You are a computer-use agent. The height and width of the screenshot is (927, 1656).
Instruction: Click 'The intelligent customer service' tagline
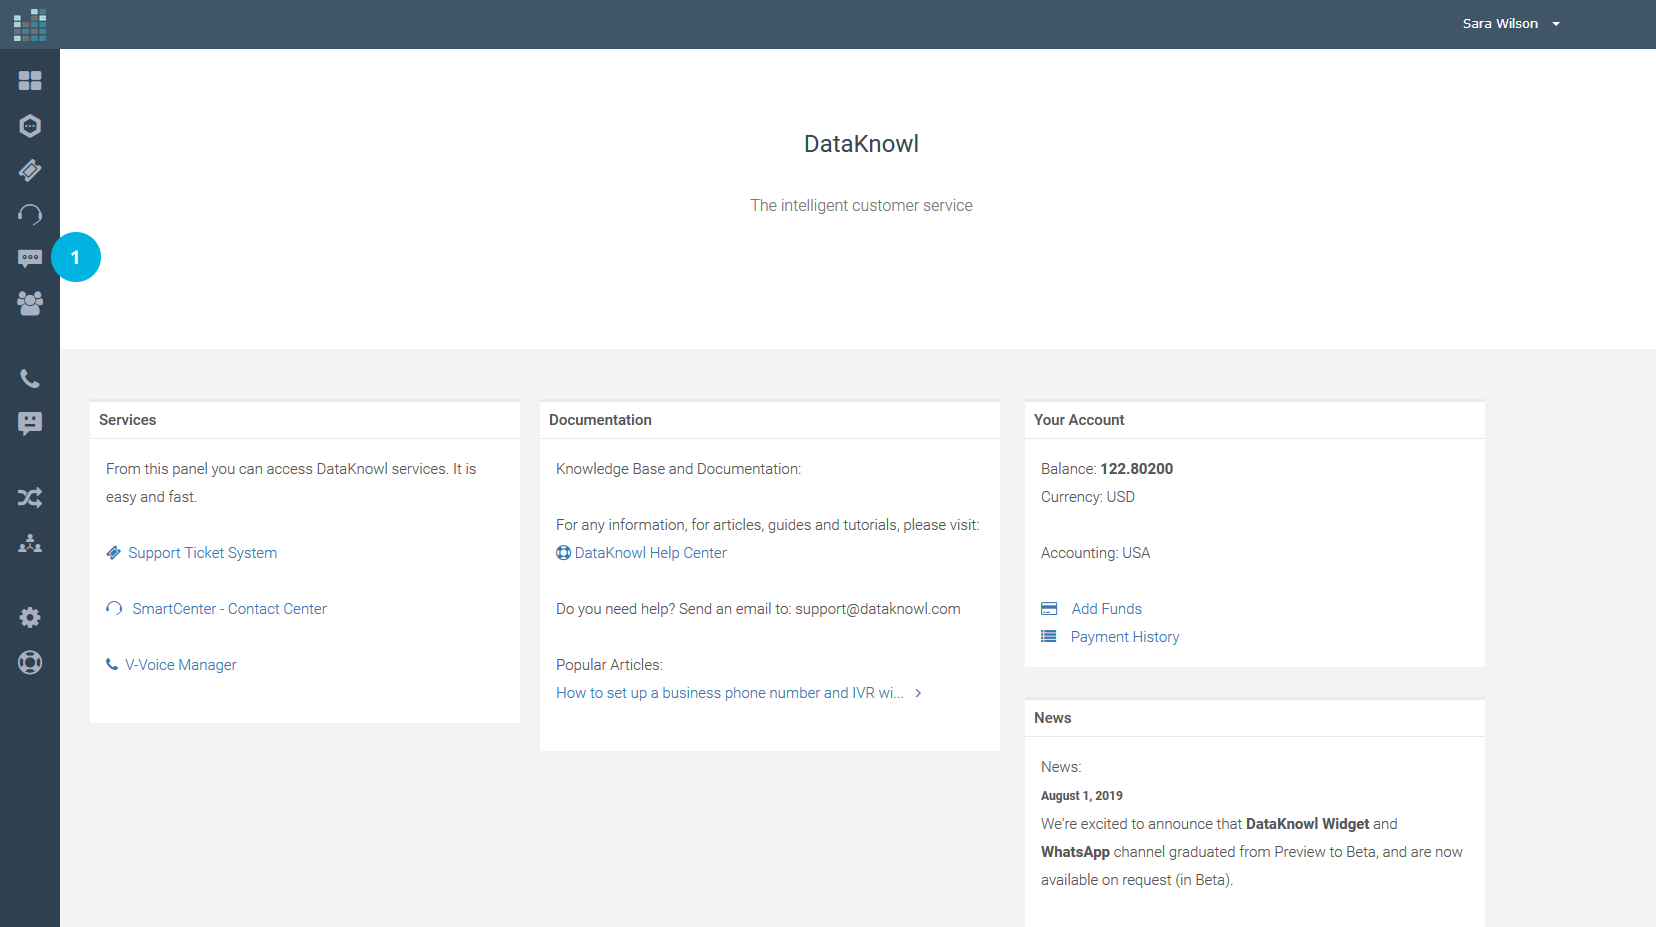pyautogui.click(x=862, y=205)
